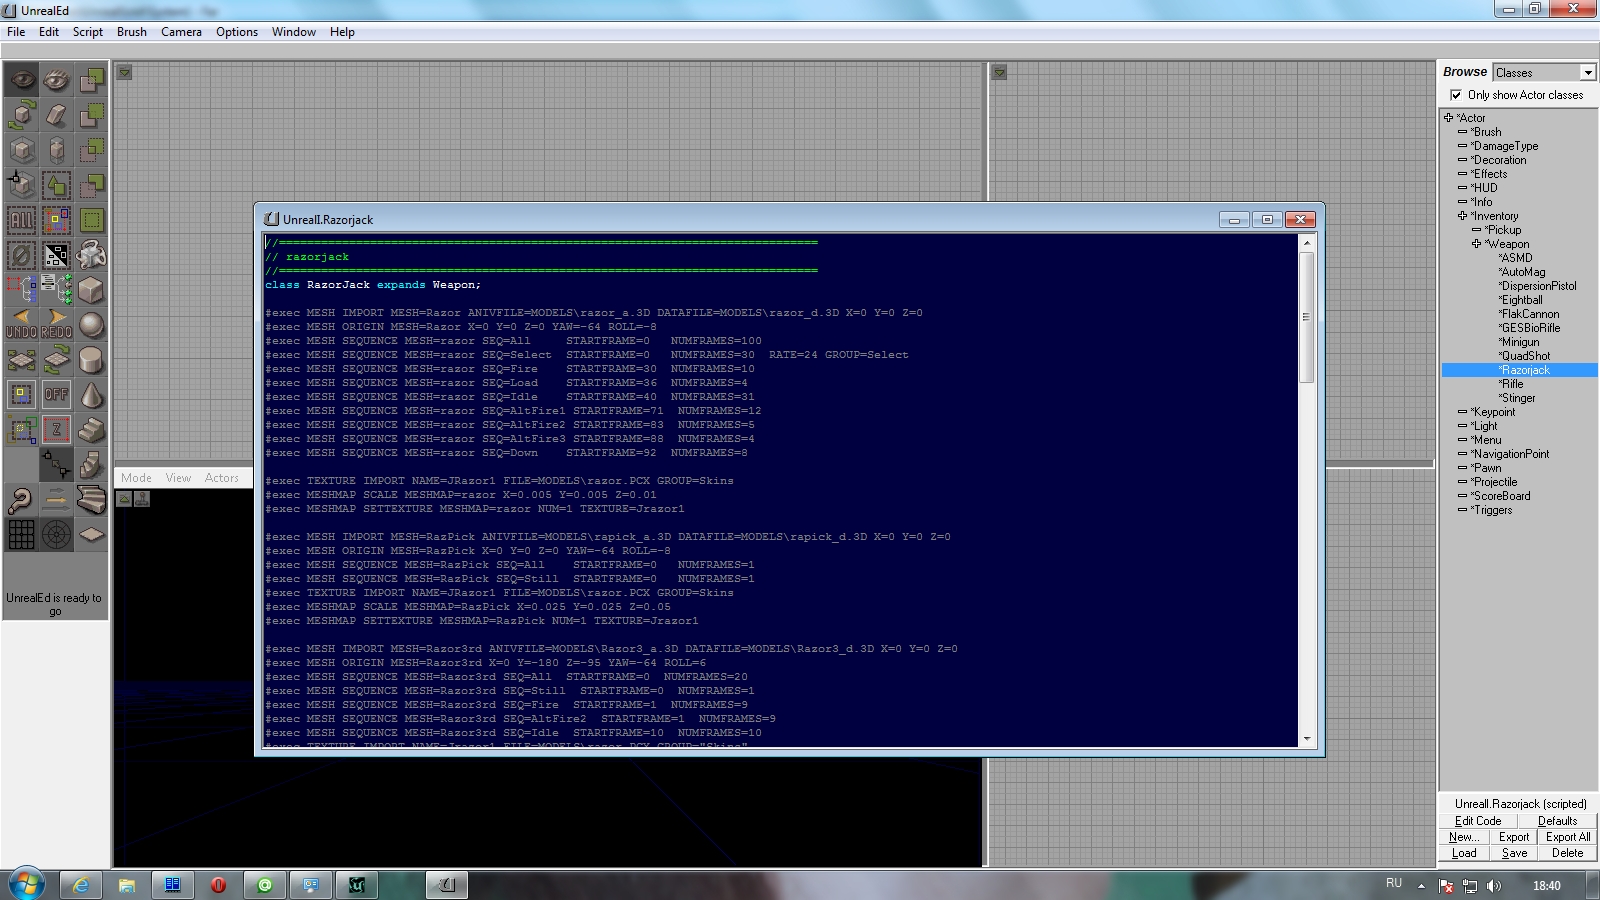Click the Load button
The image size is (1600, 900).
pyautogui.click(x=1464, y=853)
